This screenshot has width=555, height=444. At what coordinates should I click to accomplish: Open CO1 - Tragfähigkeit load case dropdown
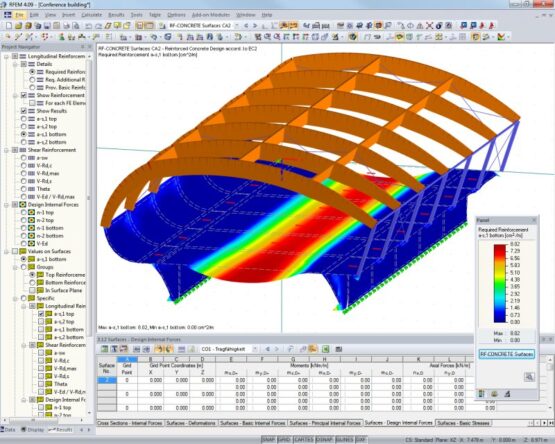pos(255,349)
